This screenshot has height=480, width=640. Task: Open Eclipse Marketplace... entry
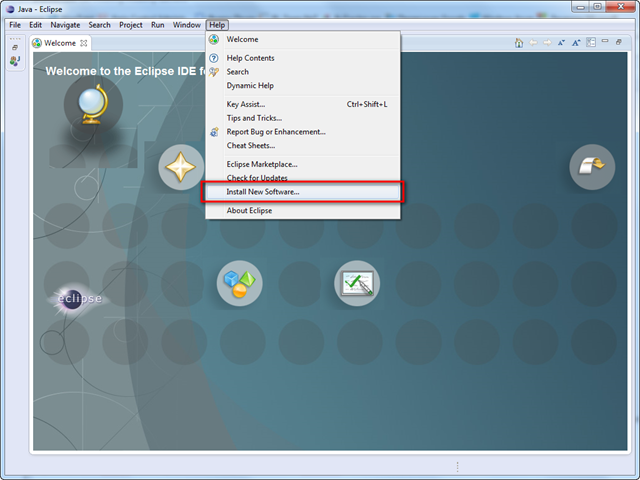click(303, 164)
